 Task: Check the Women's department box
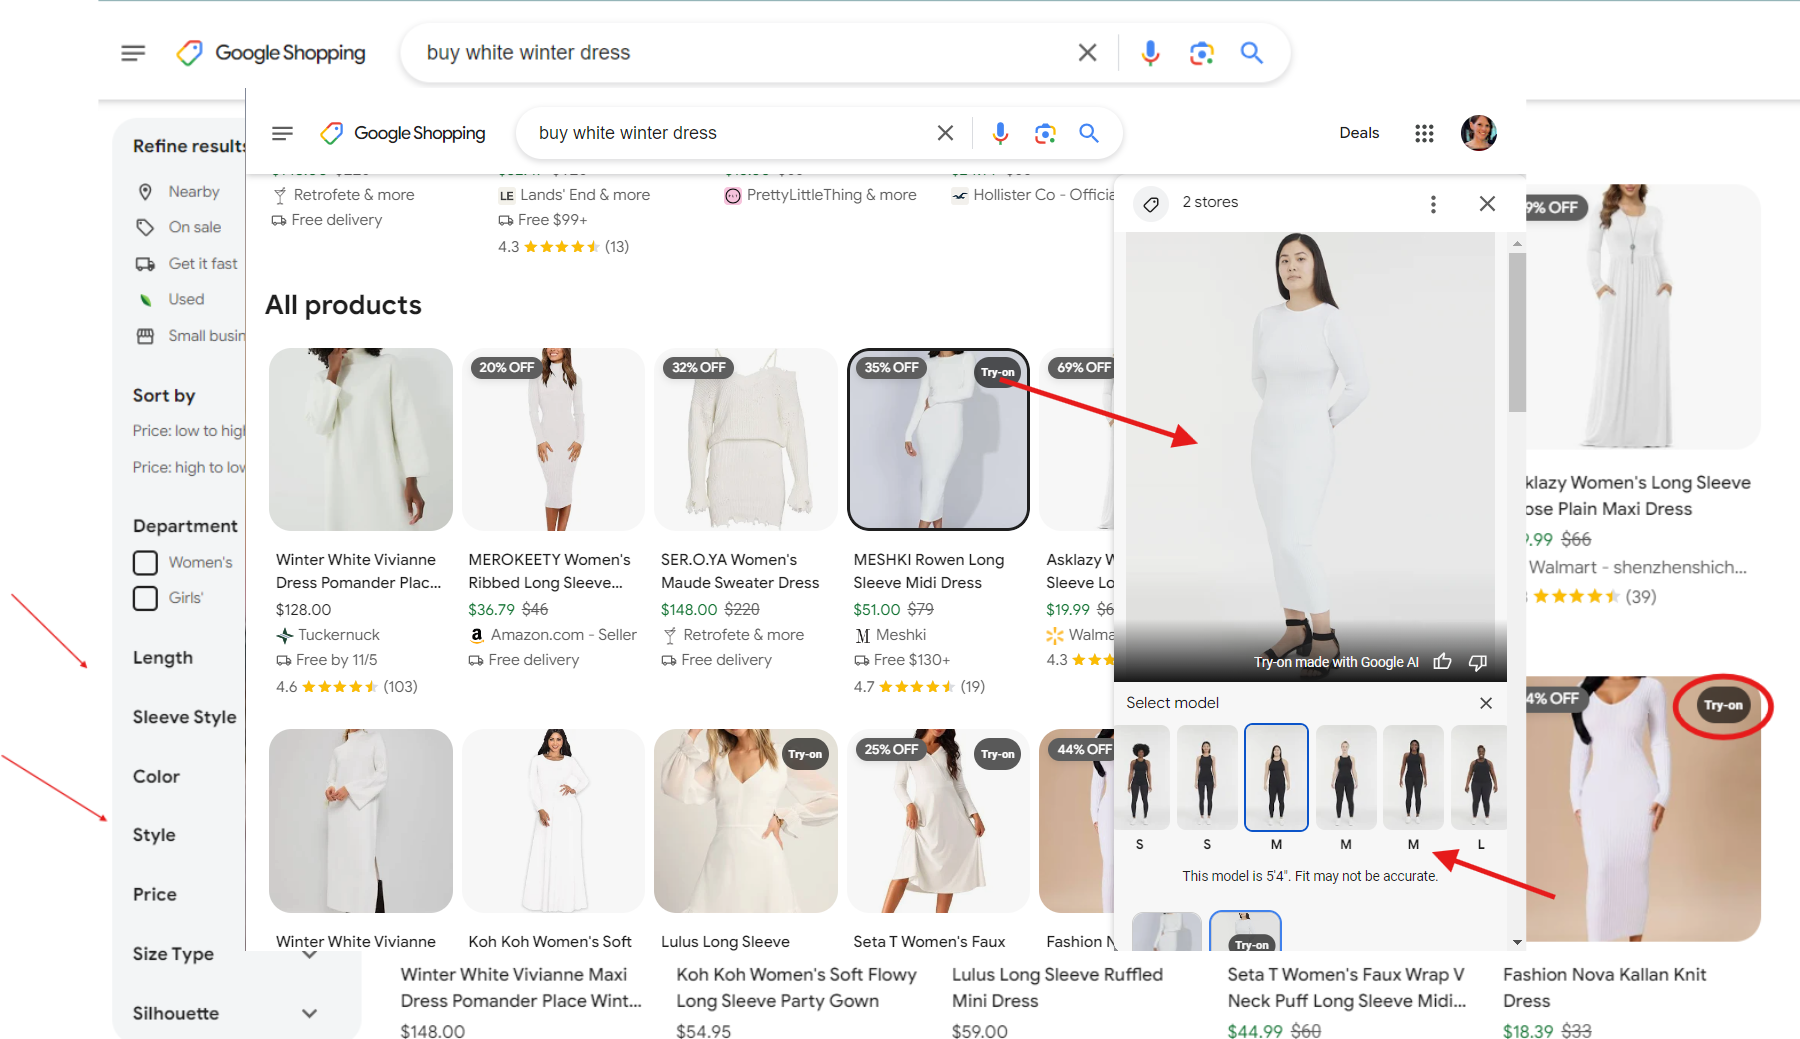pyautogui.click(x=145, y=562)
